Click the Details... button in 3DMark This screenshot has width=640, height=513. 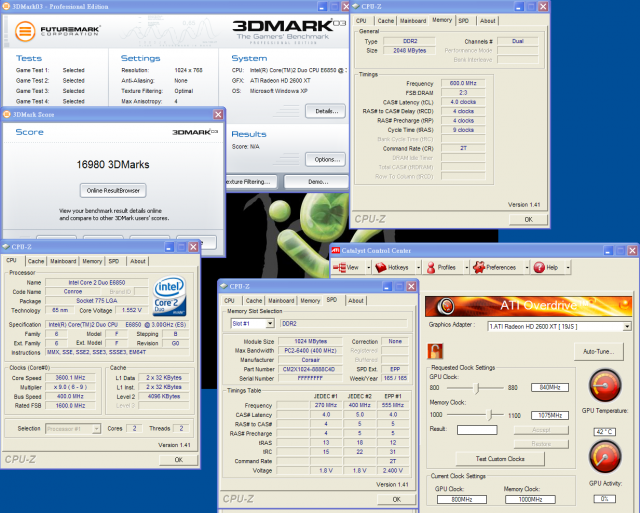(326, 111)
